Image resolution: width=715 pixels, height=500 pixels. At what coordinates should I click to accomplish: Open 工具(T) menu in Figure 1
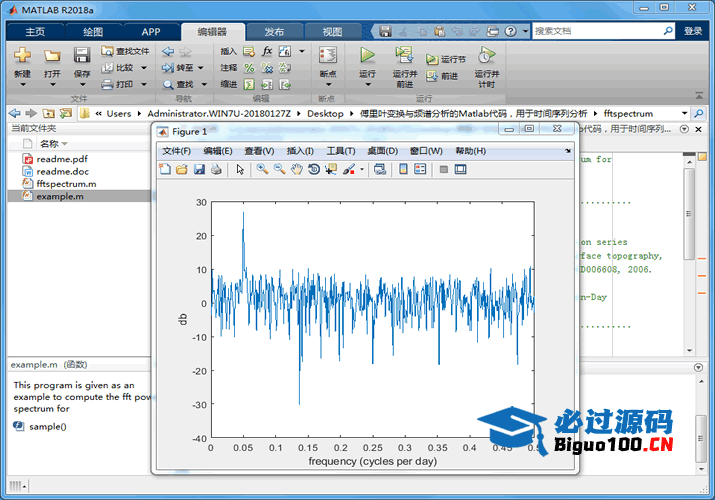click(341, 151)
